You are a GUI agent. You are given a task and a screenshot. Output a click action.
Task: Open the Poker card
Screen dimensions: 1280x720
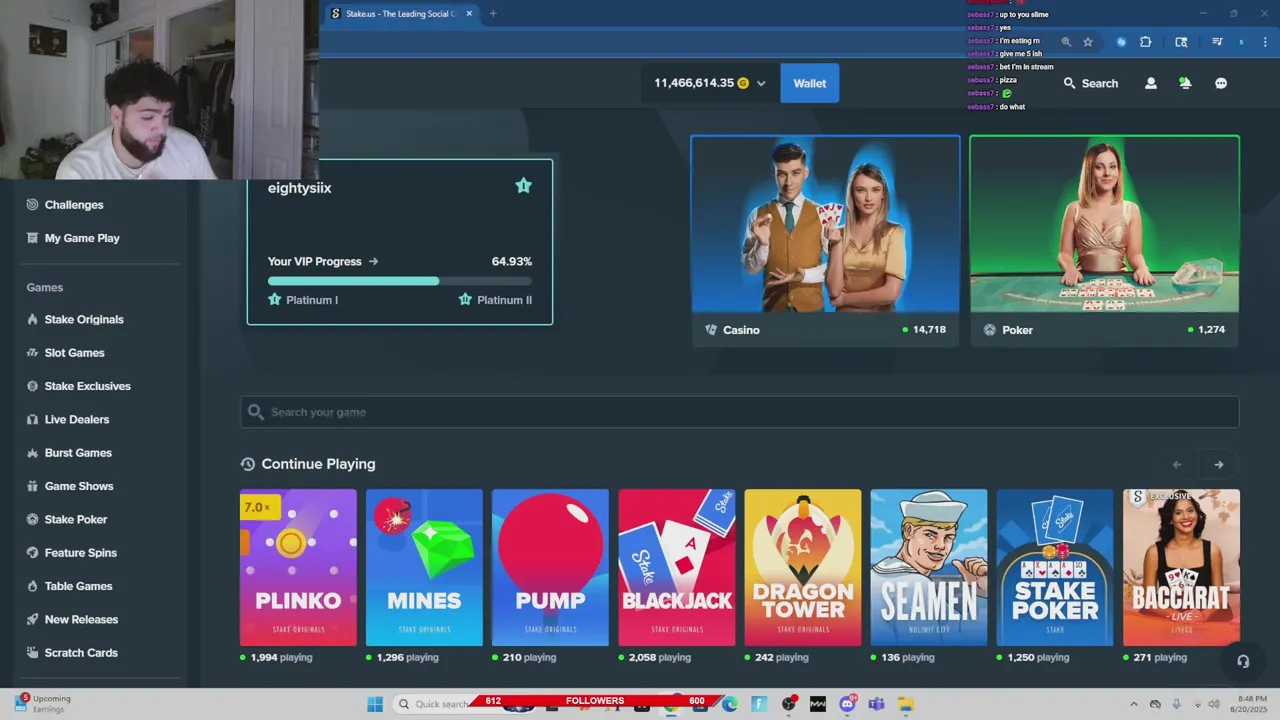pos(1104,241)
